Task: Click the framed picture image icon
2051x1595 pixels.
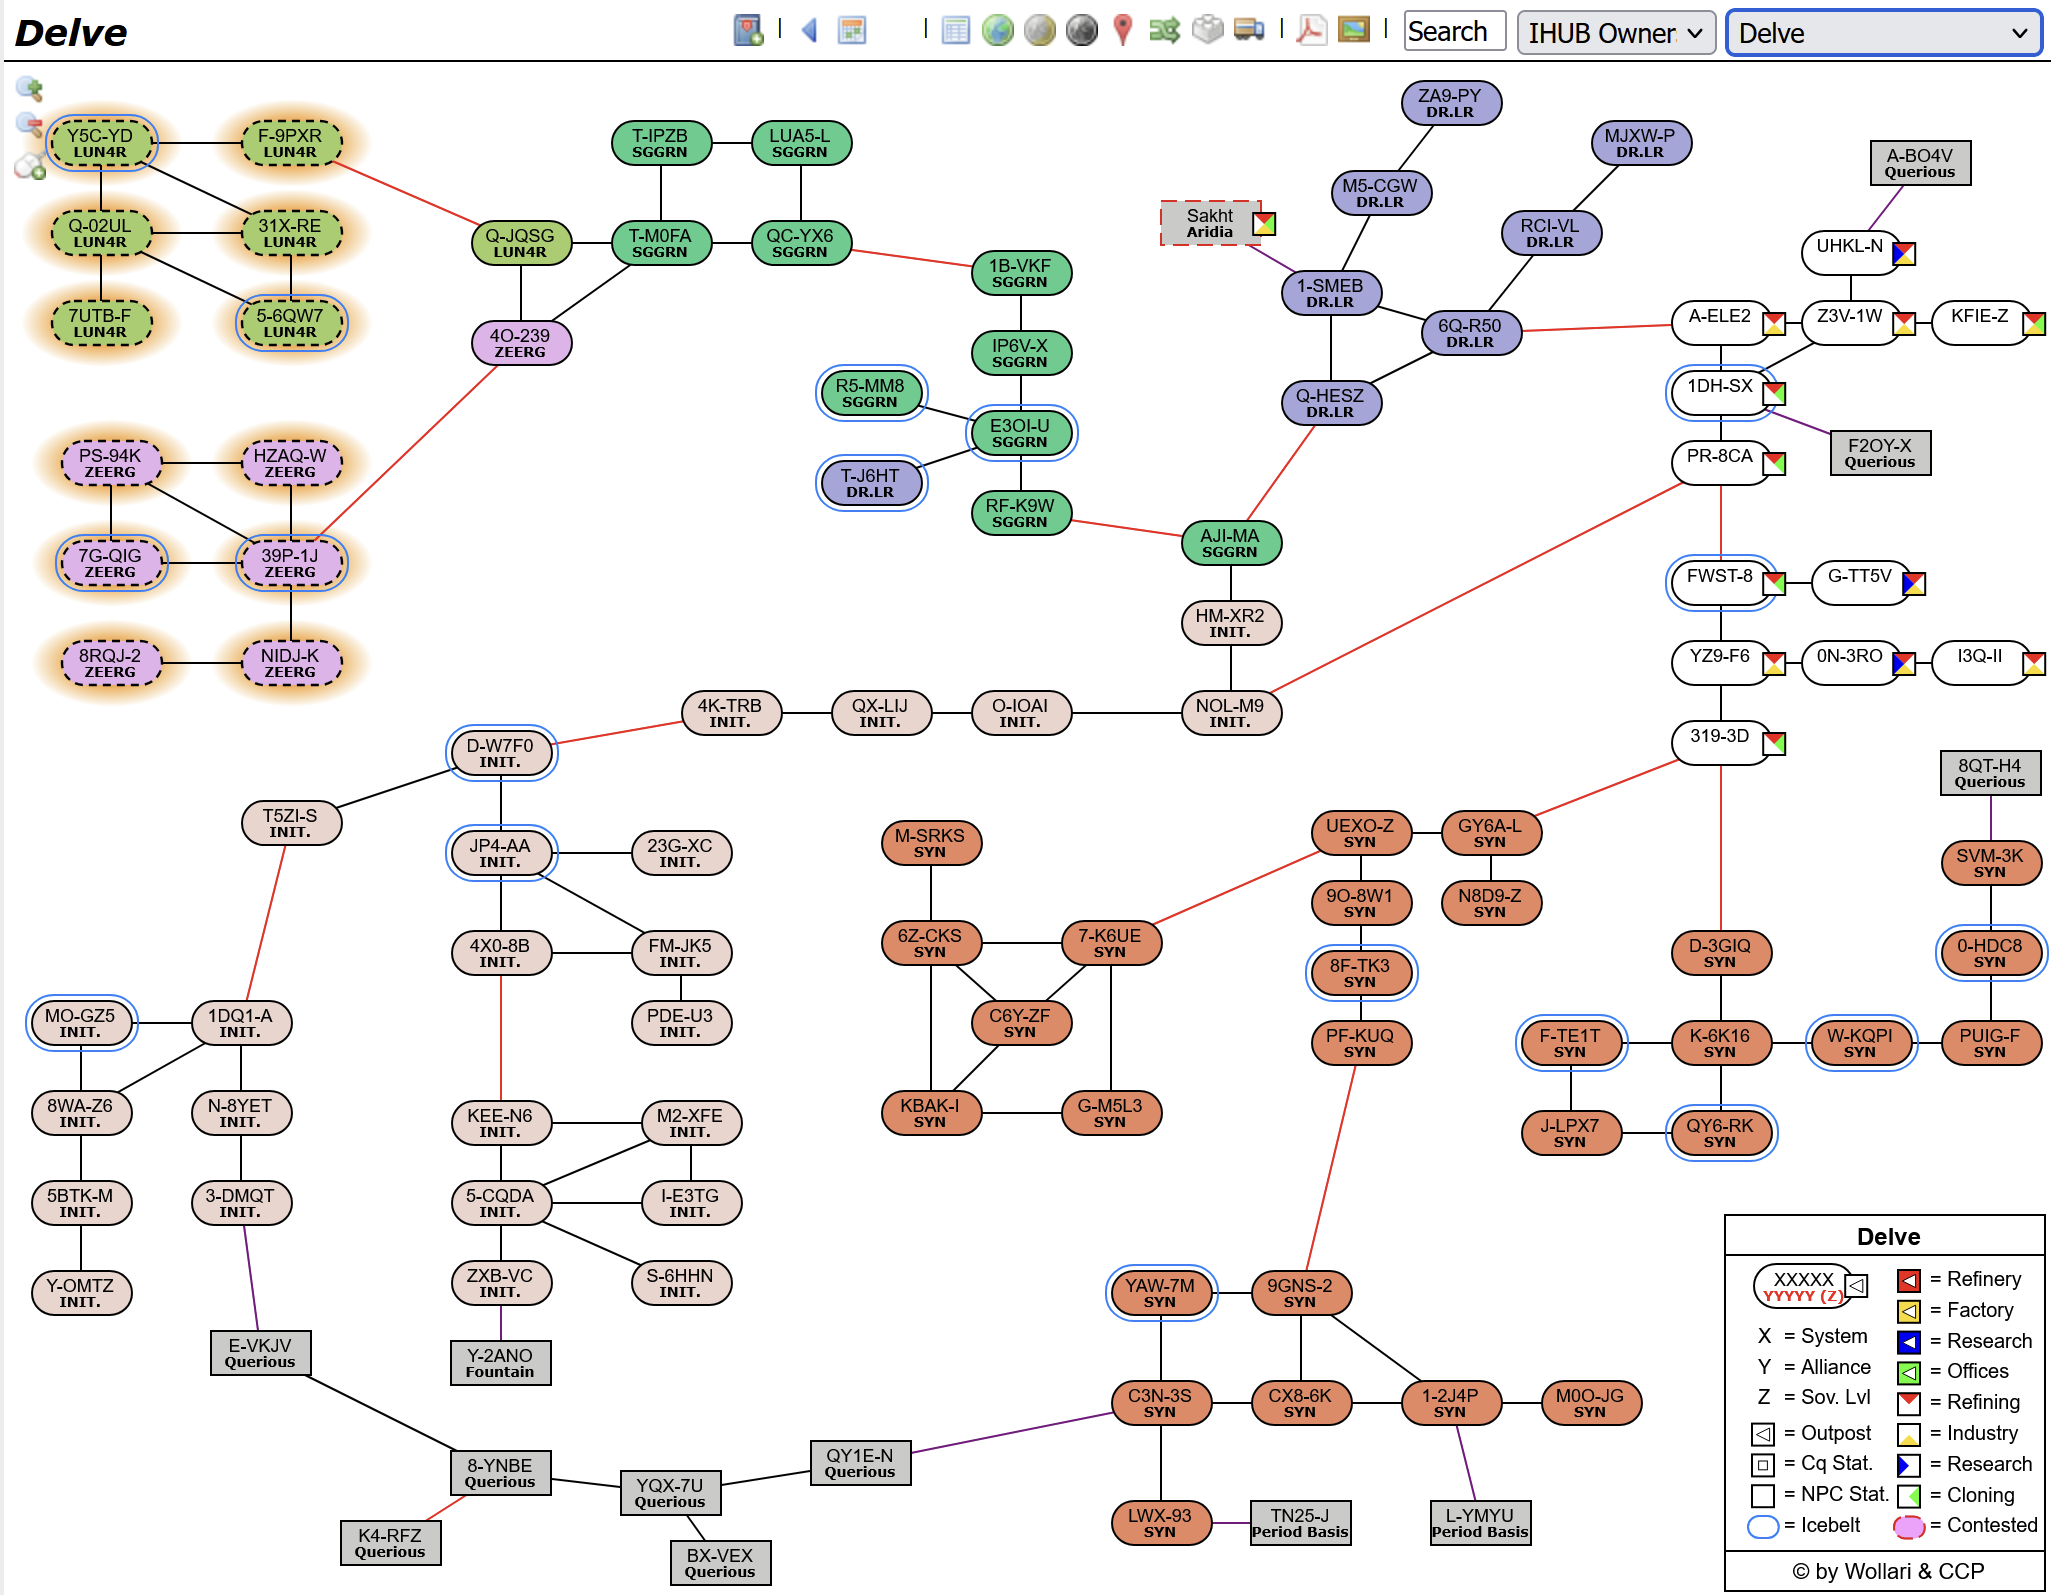Action: pos(1353,31)
